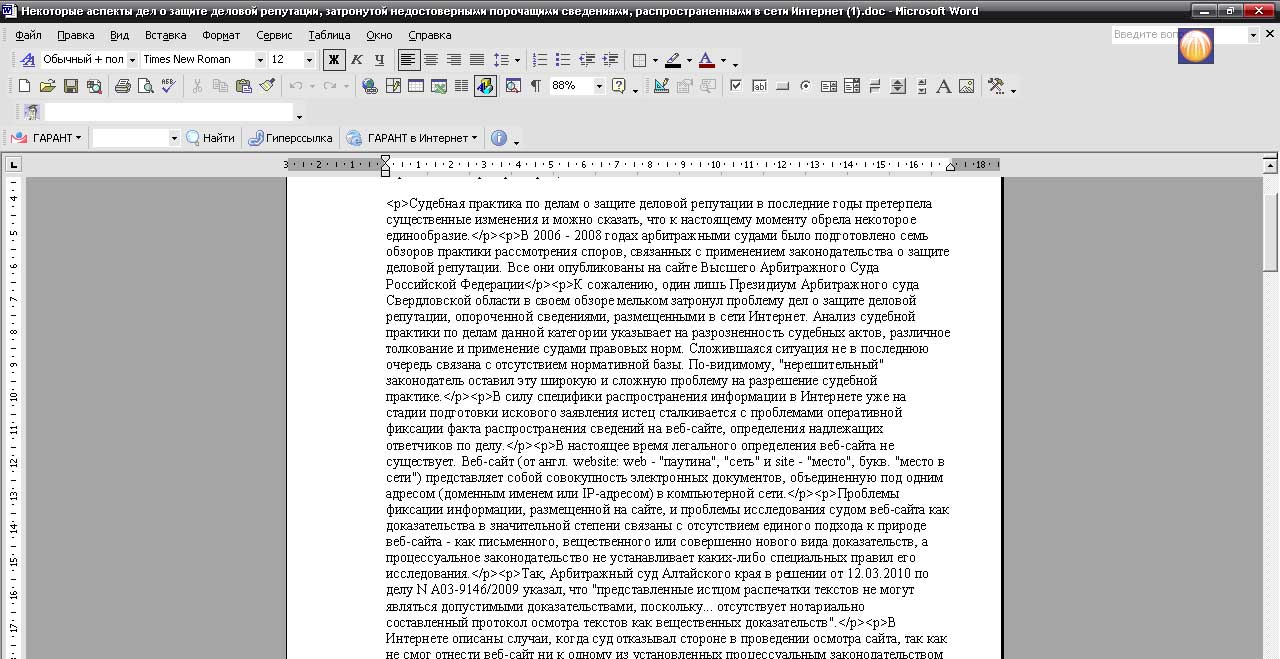Run the spelling and grammar check
The width and height of the screenshot is (1280, 659).
(168, 86)
